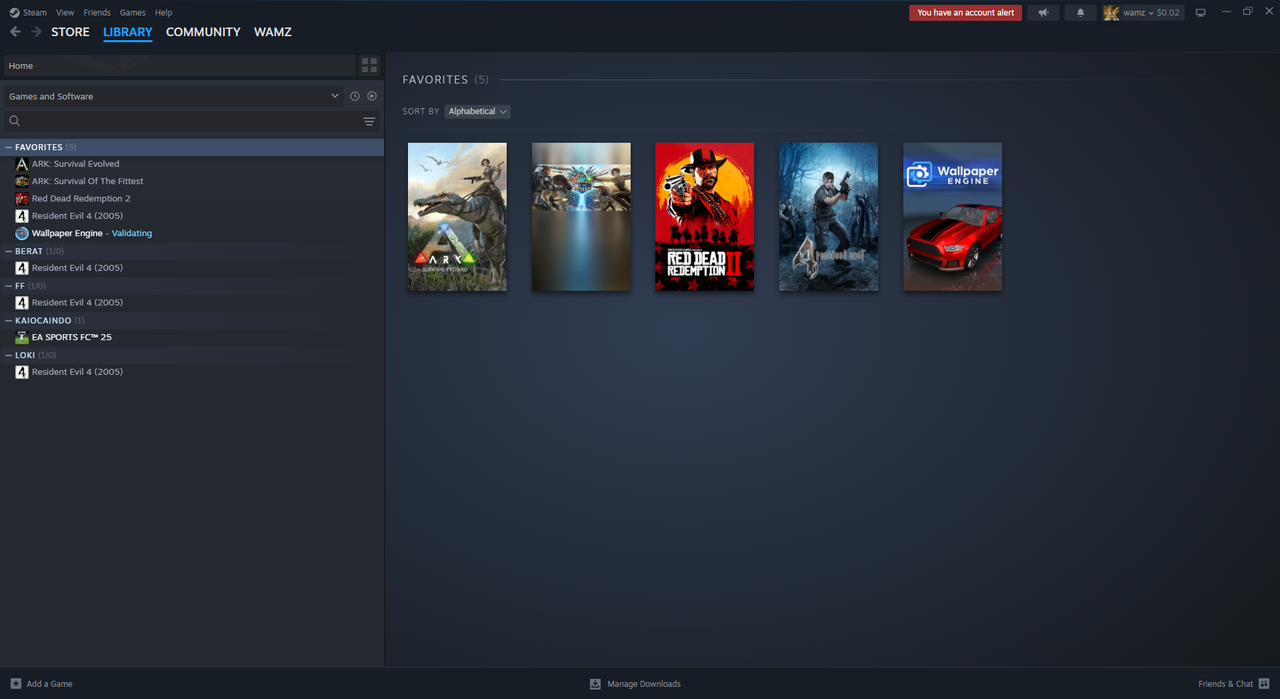Open the Resident Evil 4 cover art

829,217
